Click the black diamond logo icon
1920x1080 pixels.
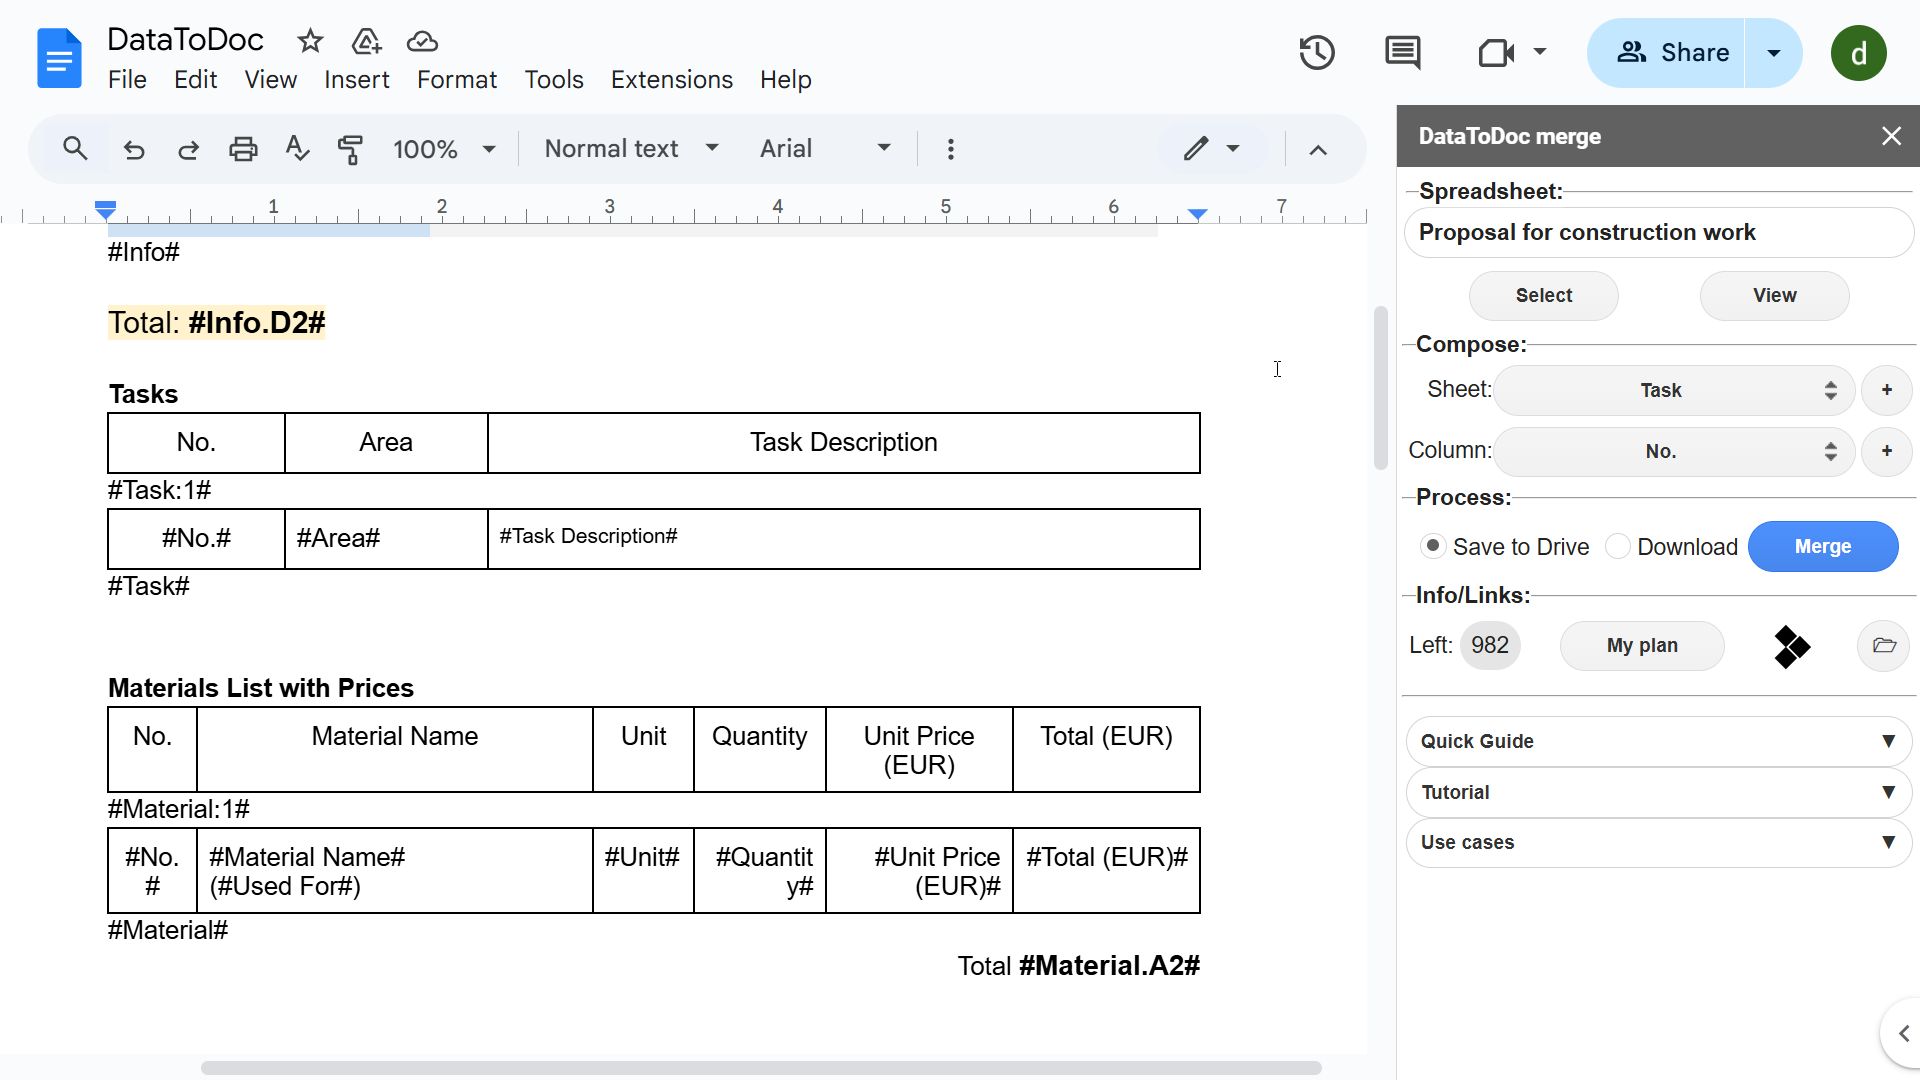[x=1791, y=646]
